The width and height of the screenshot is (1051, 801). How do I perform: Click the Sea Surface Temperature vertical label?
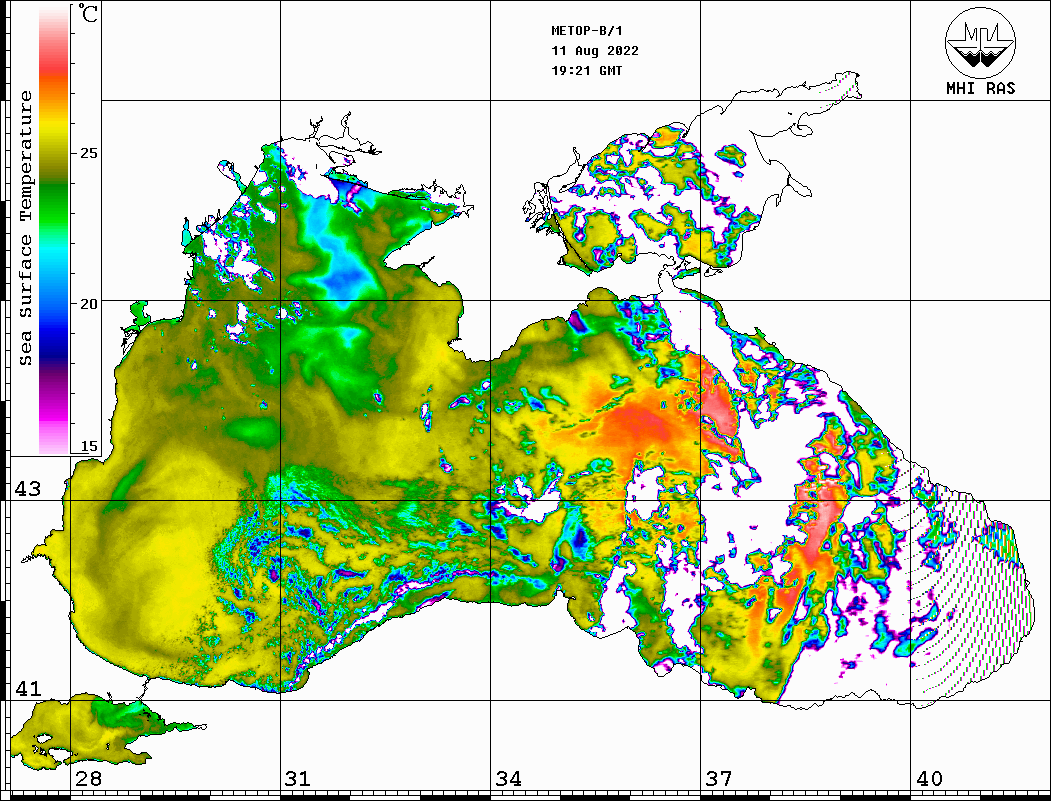(x=27, y=228)
